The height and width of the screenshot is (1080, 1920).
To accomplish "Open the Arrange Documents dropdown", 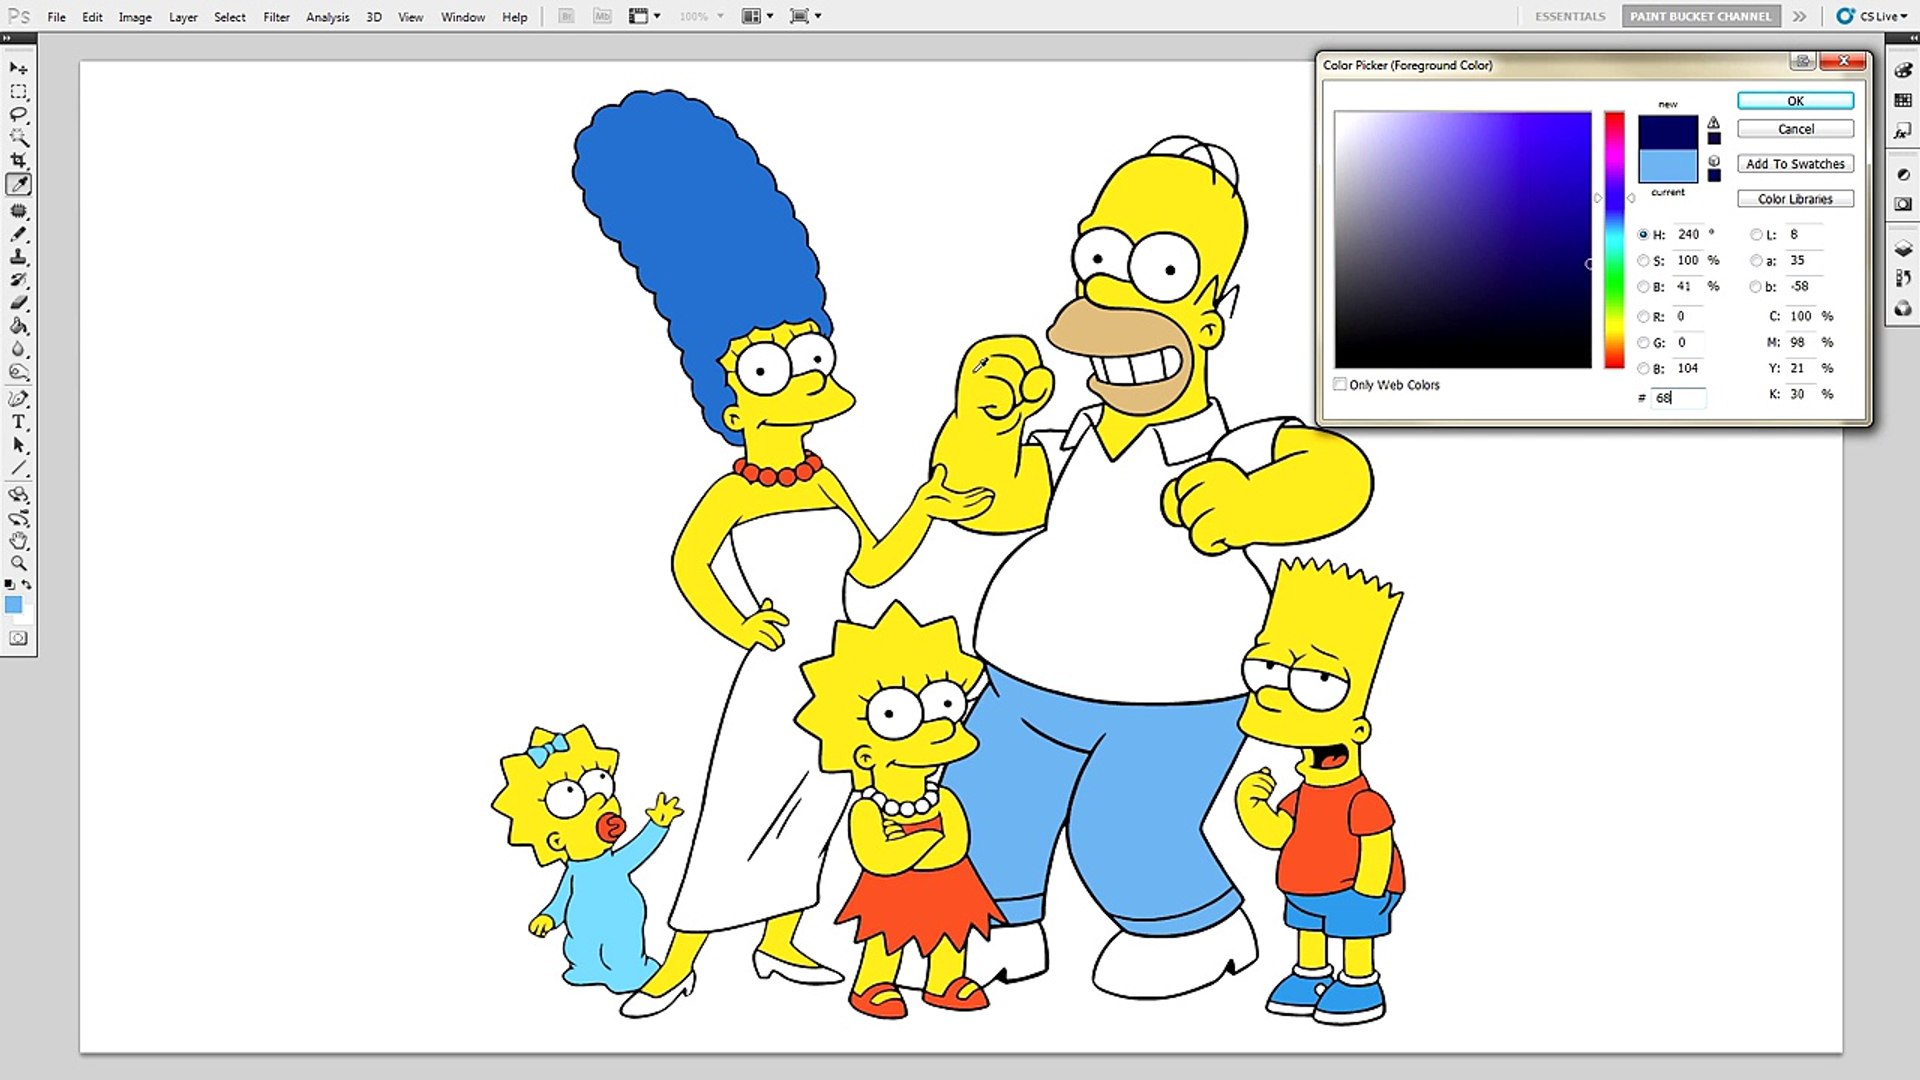I will click(x=757, y=16).
